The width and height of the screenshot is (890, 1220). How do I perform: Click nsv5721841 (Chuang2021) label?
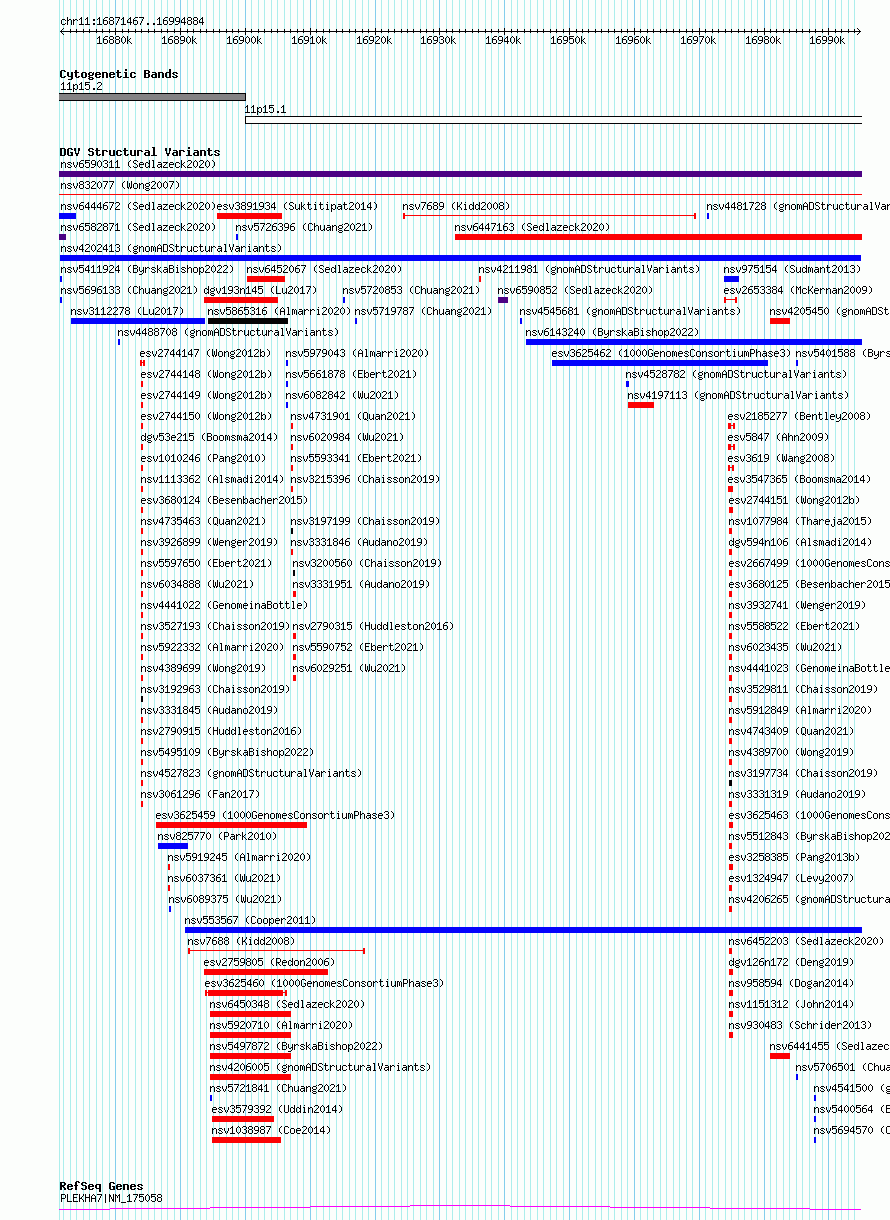click(278, 1088)
